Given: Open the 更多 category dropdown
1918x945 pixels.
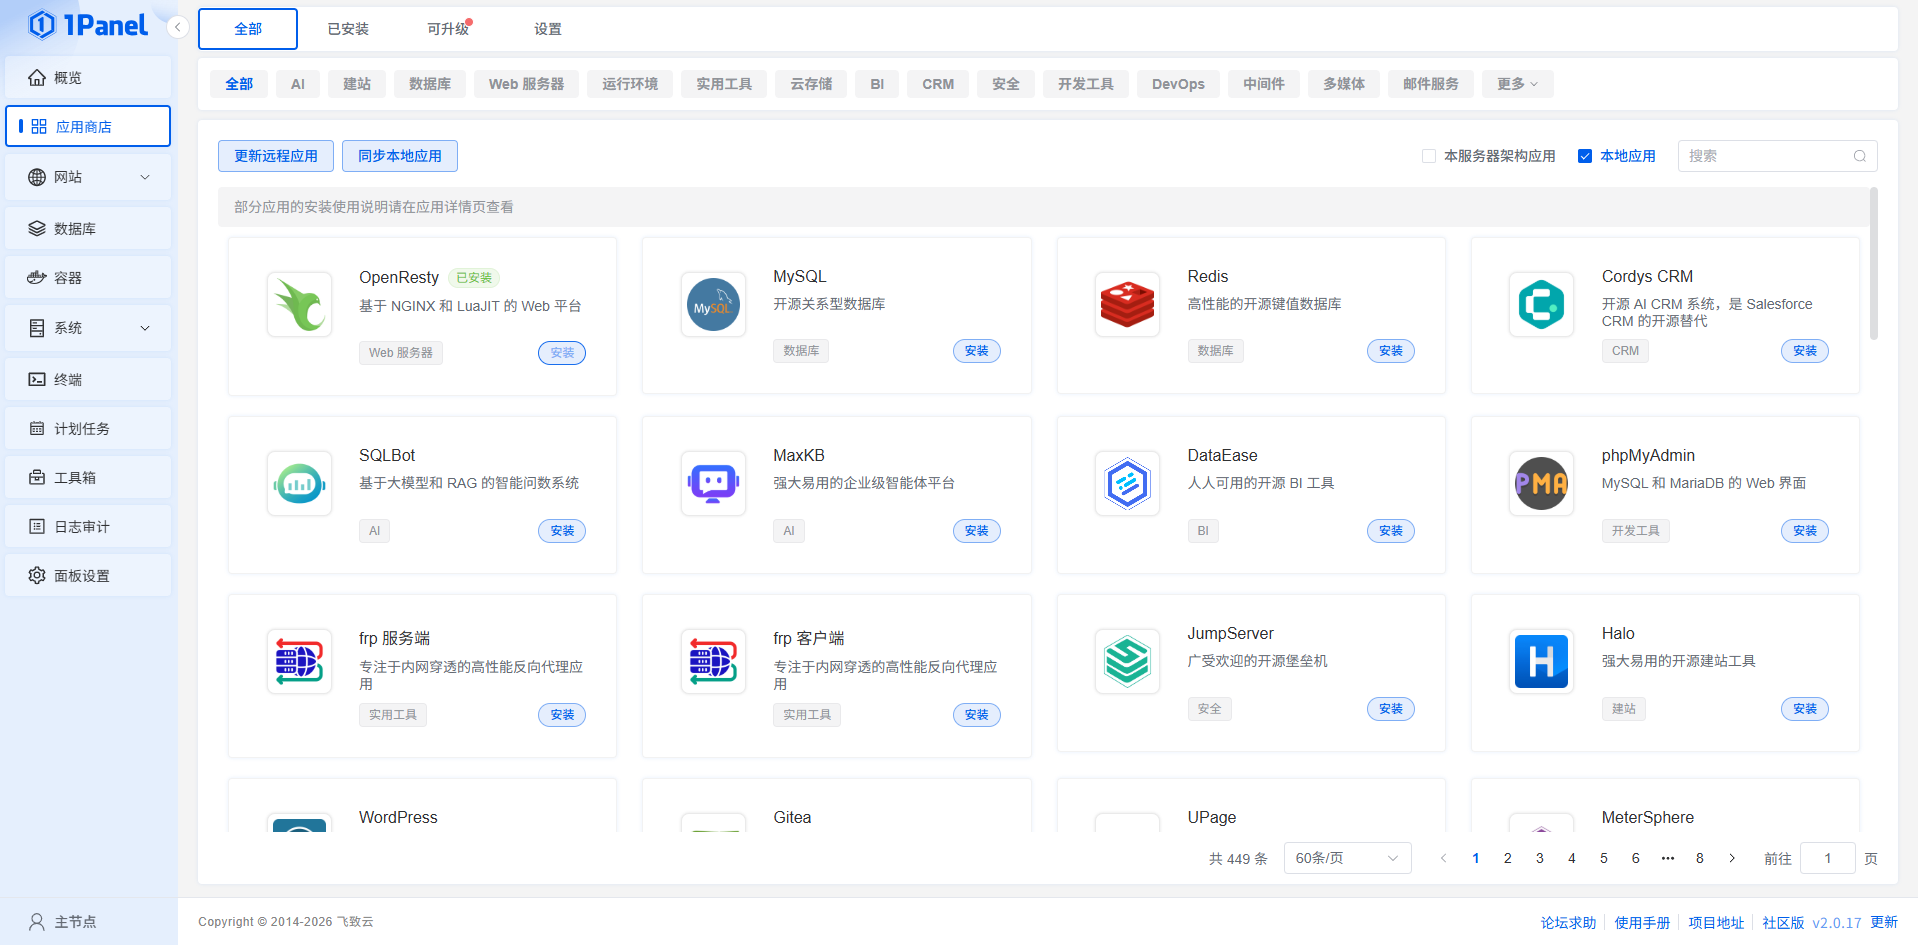Looking at the screenshot, I should click(x=1517, y=84).
